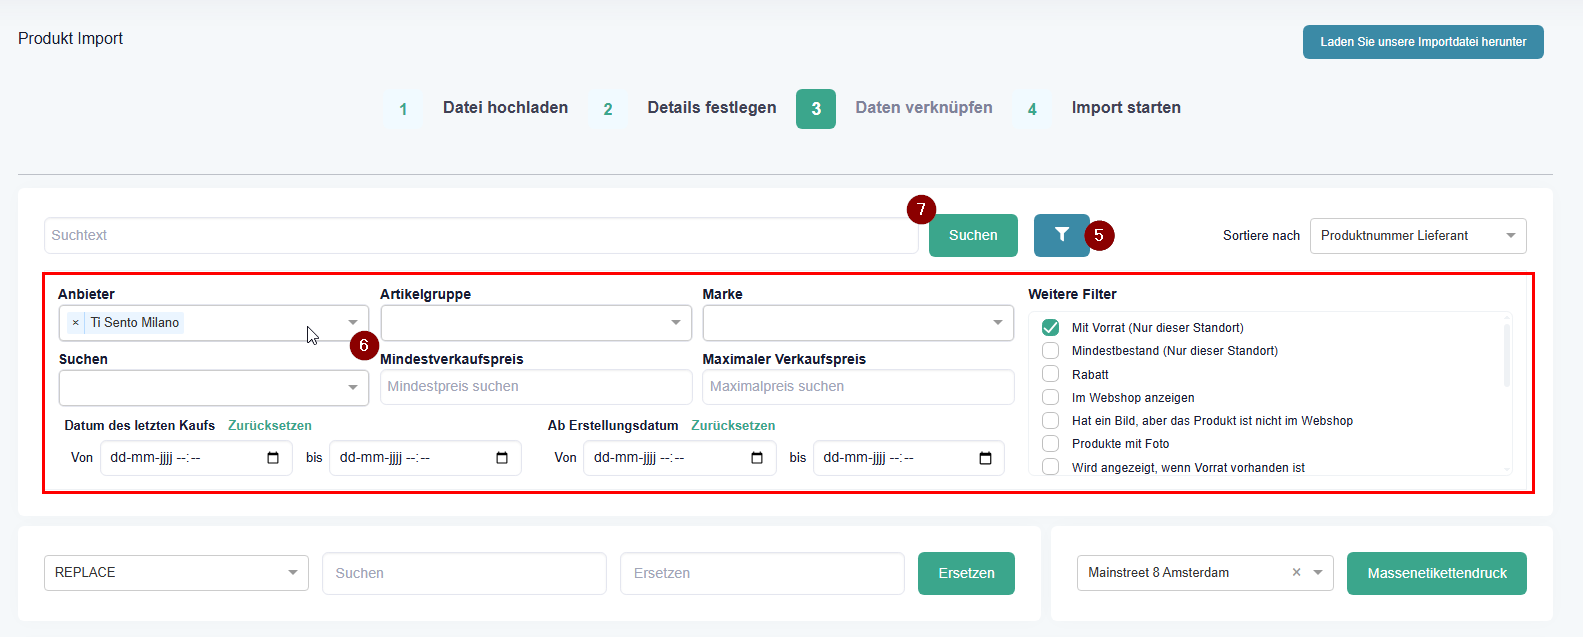
Task: Enable the Rabatt filter checkbox
Action: (1050, 374)
